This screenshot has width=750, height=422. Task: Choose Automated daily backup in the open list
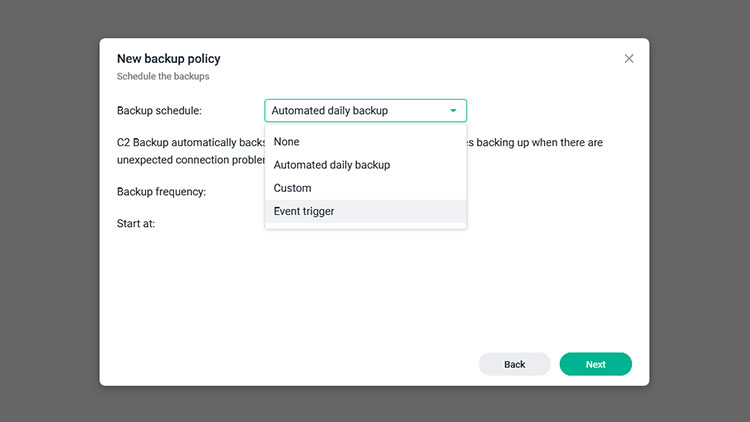(x=332, y=165)
